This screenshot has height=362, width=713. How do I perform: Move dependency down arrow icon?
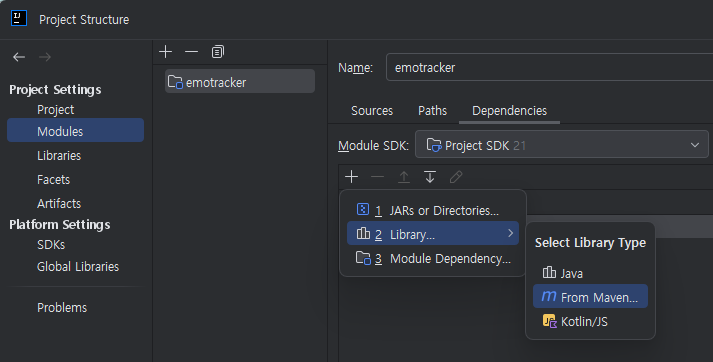tap(430, 177)
